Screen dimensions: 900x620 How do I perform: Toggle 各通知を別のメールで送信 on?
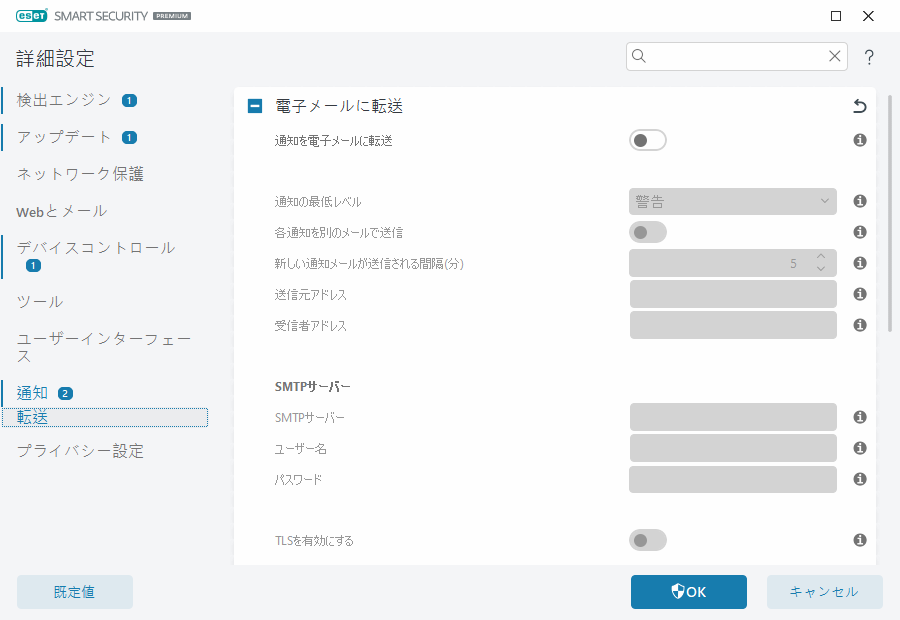(x=647, y=231)
